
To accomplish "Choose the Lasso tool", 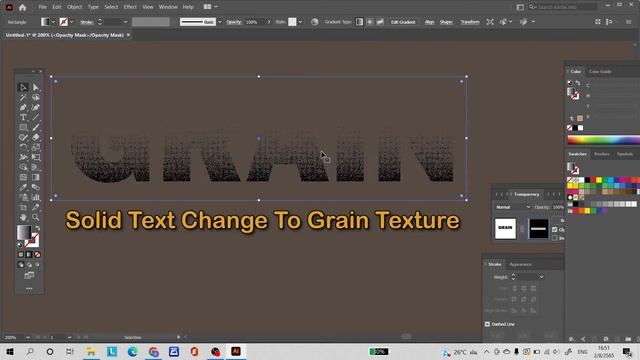I will tap(36, 98).
